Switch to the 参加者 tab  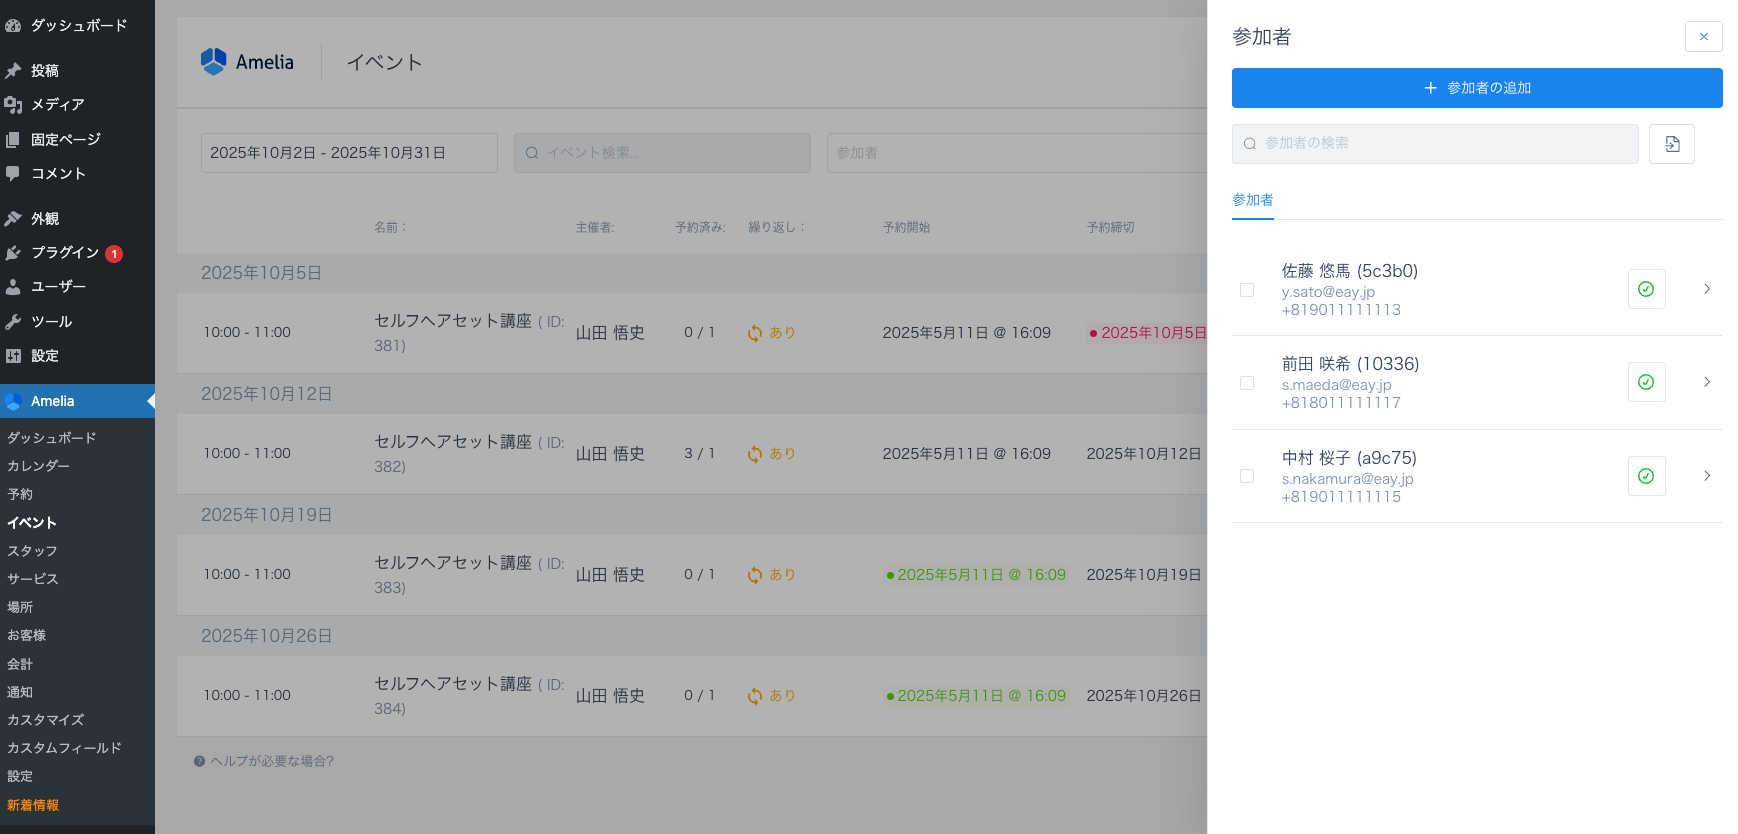click(1252, 200)
